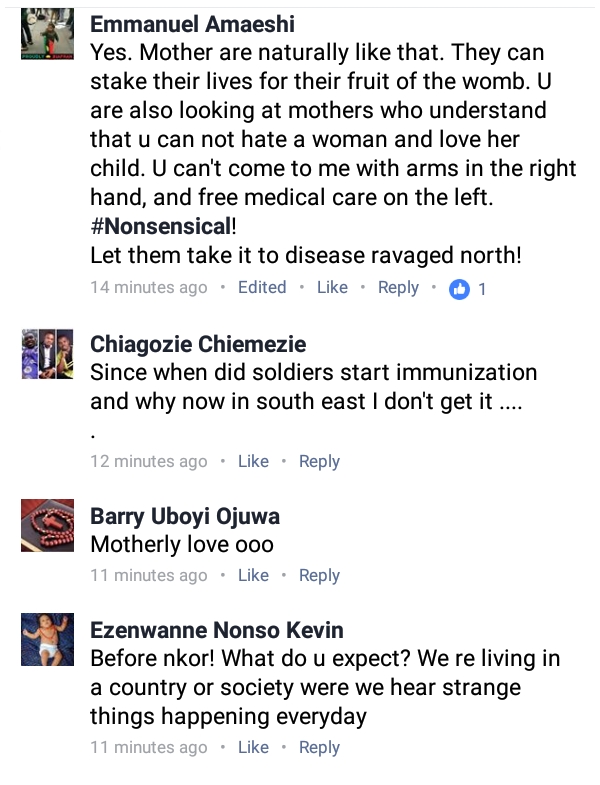600x785 pixels.
Task: Reply to Chiagozie Chiemezie's comment
Action: pos(320,462)
